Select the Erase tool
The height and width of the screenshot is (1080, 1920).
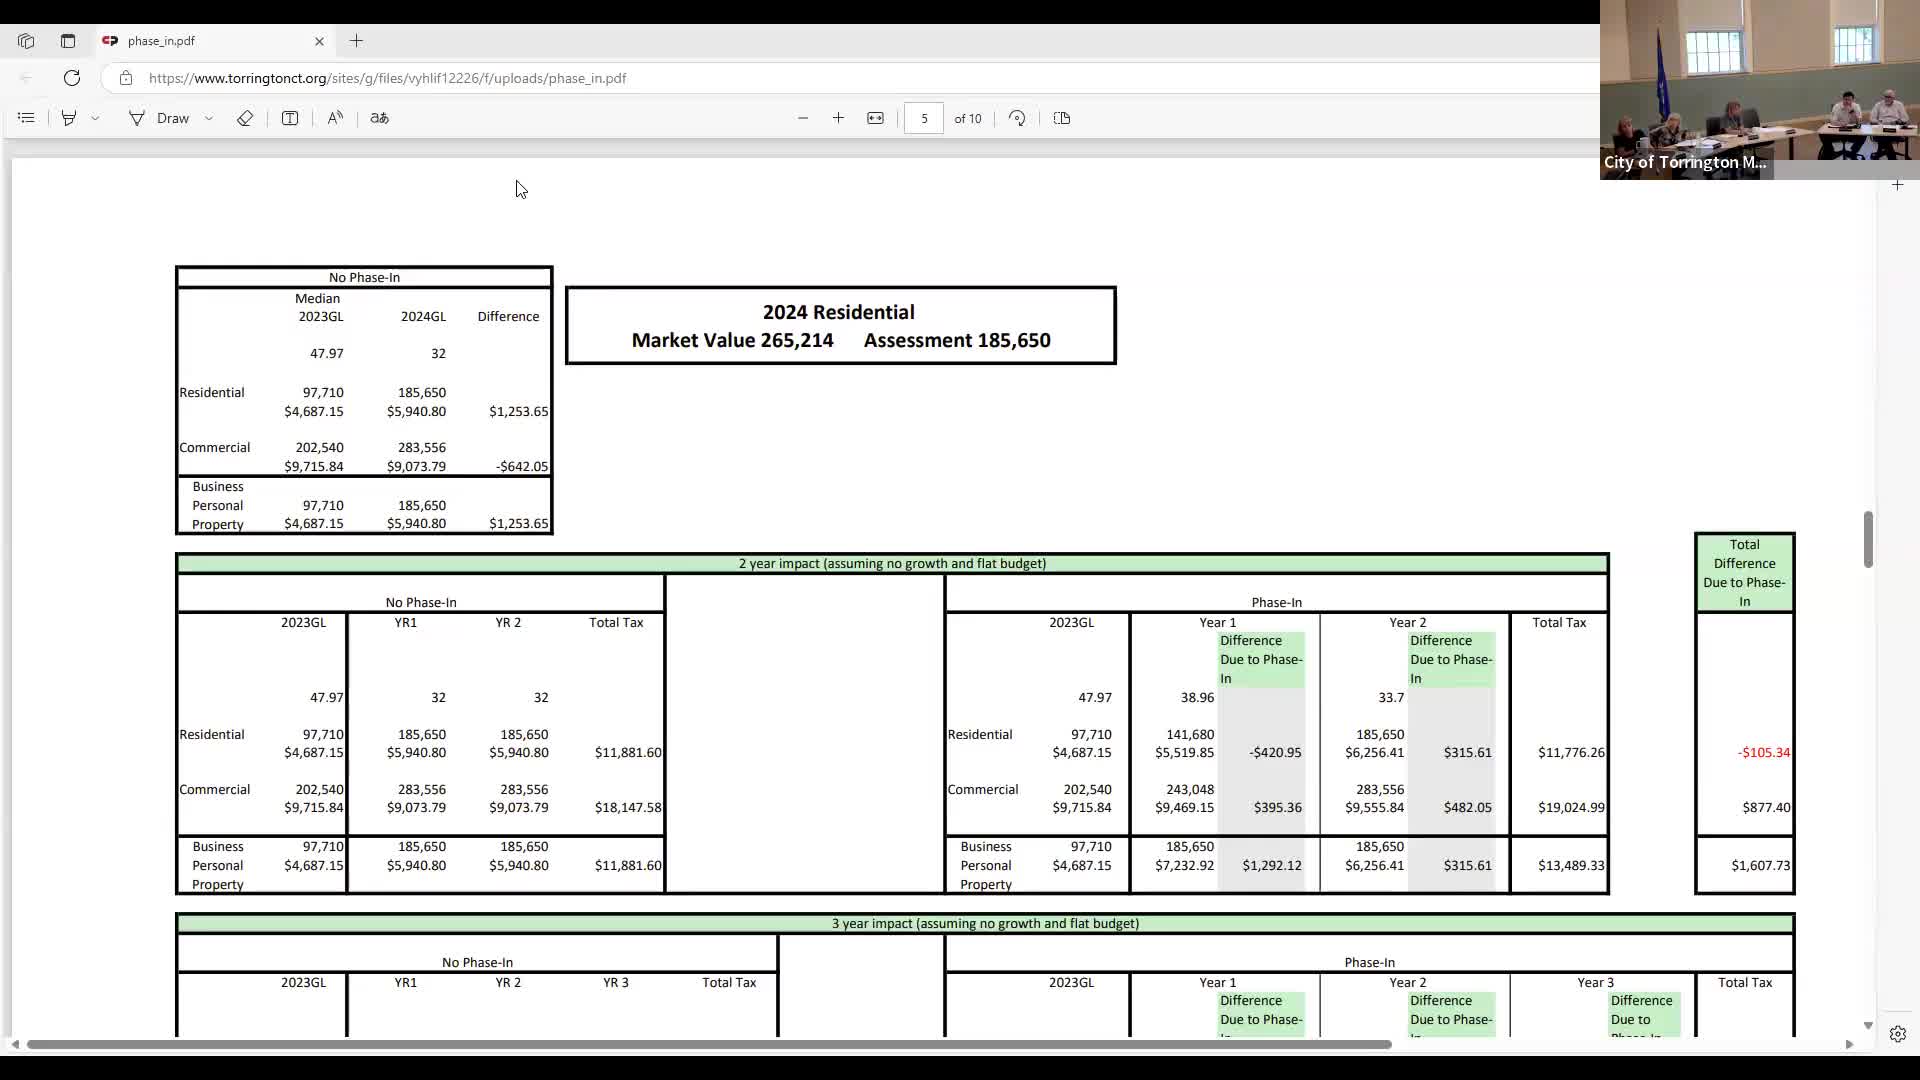[x=245, y=118]
